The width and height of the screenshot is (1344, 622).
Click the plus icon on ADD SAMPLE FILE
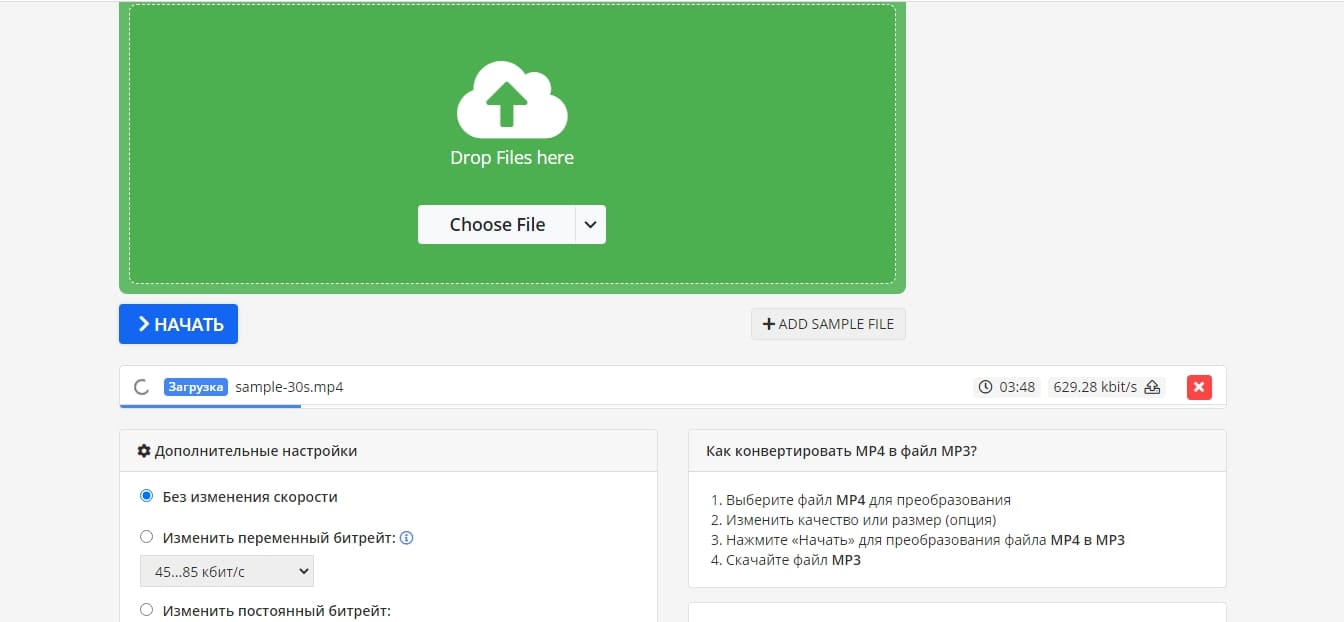pyautogui.click(x=768, y=324)
